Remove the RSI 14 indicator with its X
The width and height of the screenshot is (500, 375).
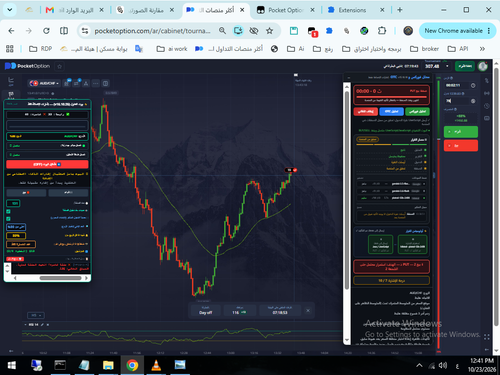click(48, 325)
